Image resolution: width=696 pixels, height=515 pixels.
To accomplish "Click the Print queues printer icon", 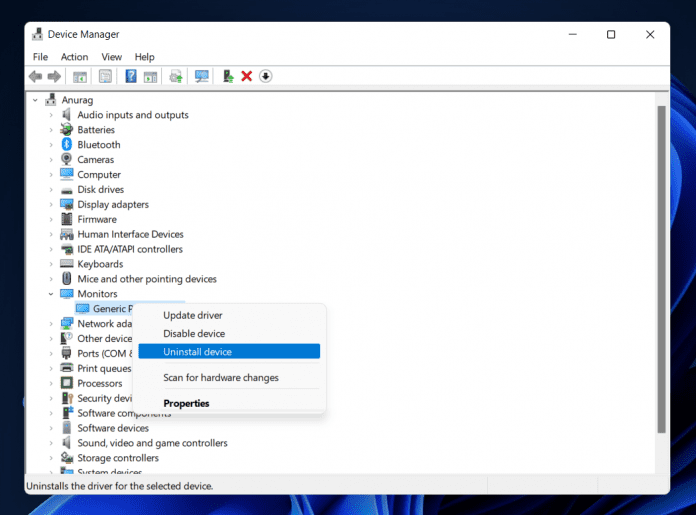I will click(x=67, y=368).
